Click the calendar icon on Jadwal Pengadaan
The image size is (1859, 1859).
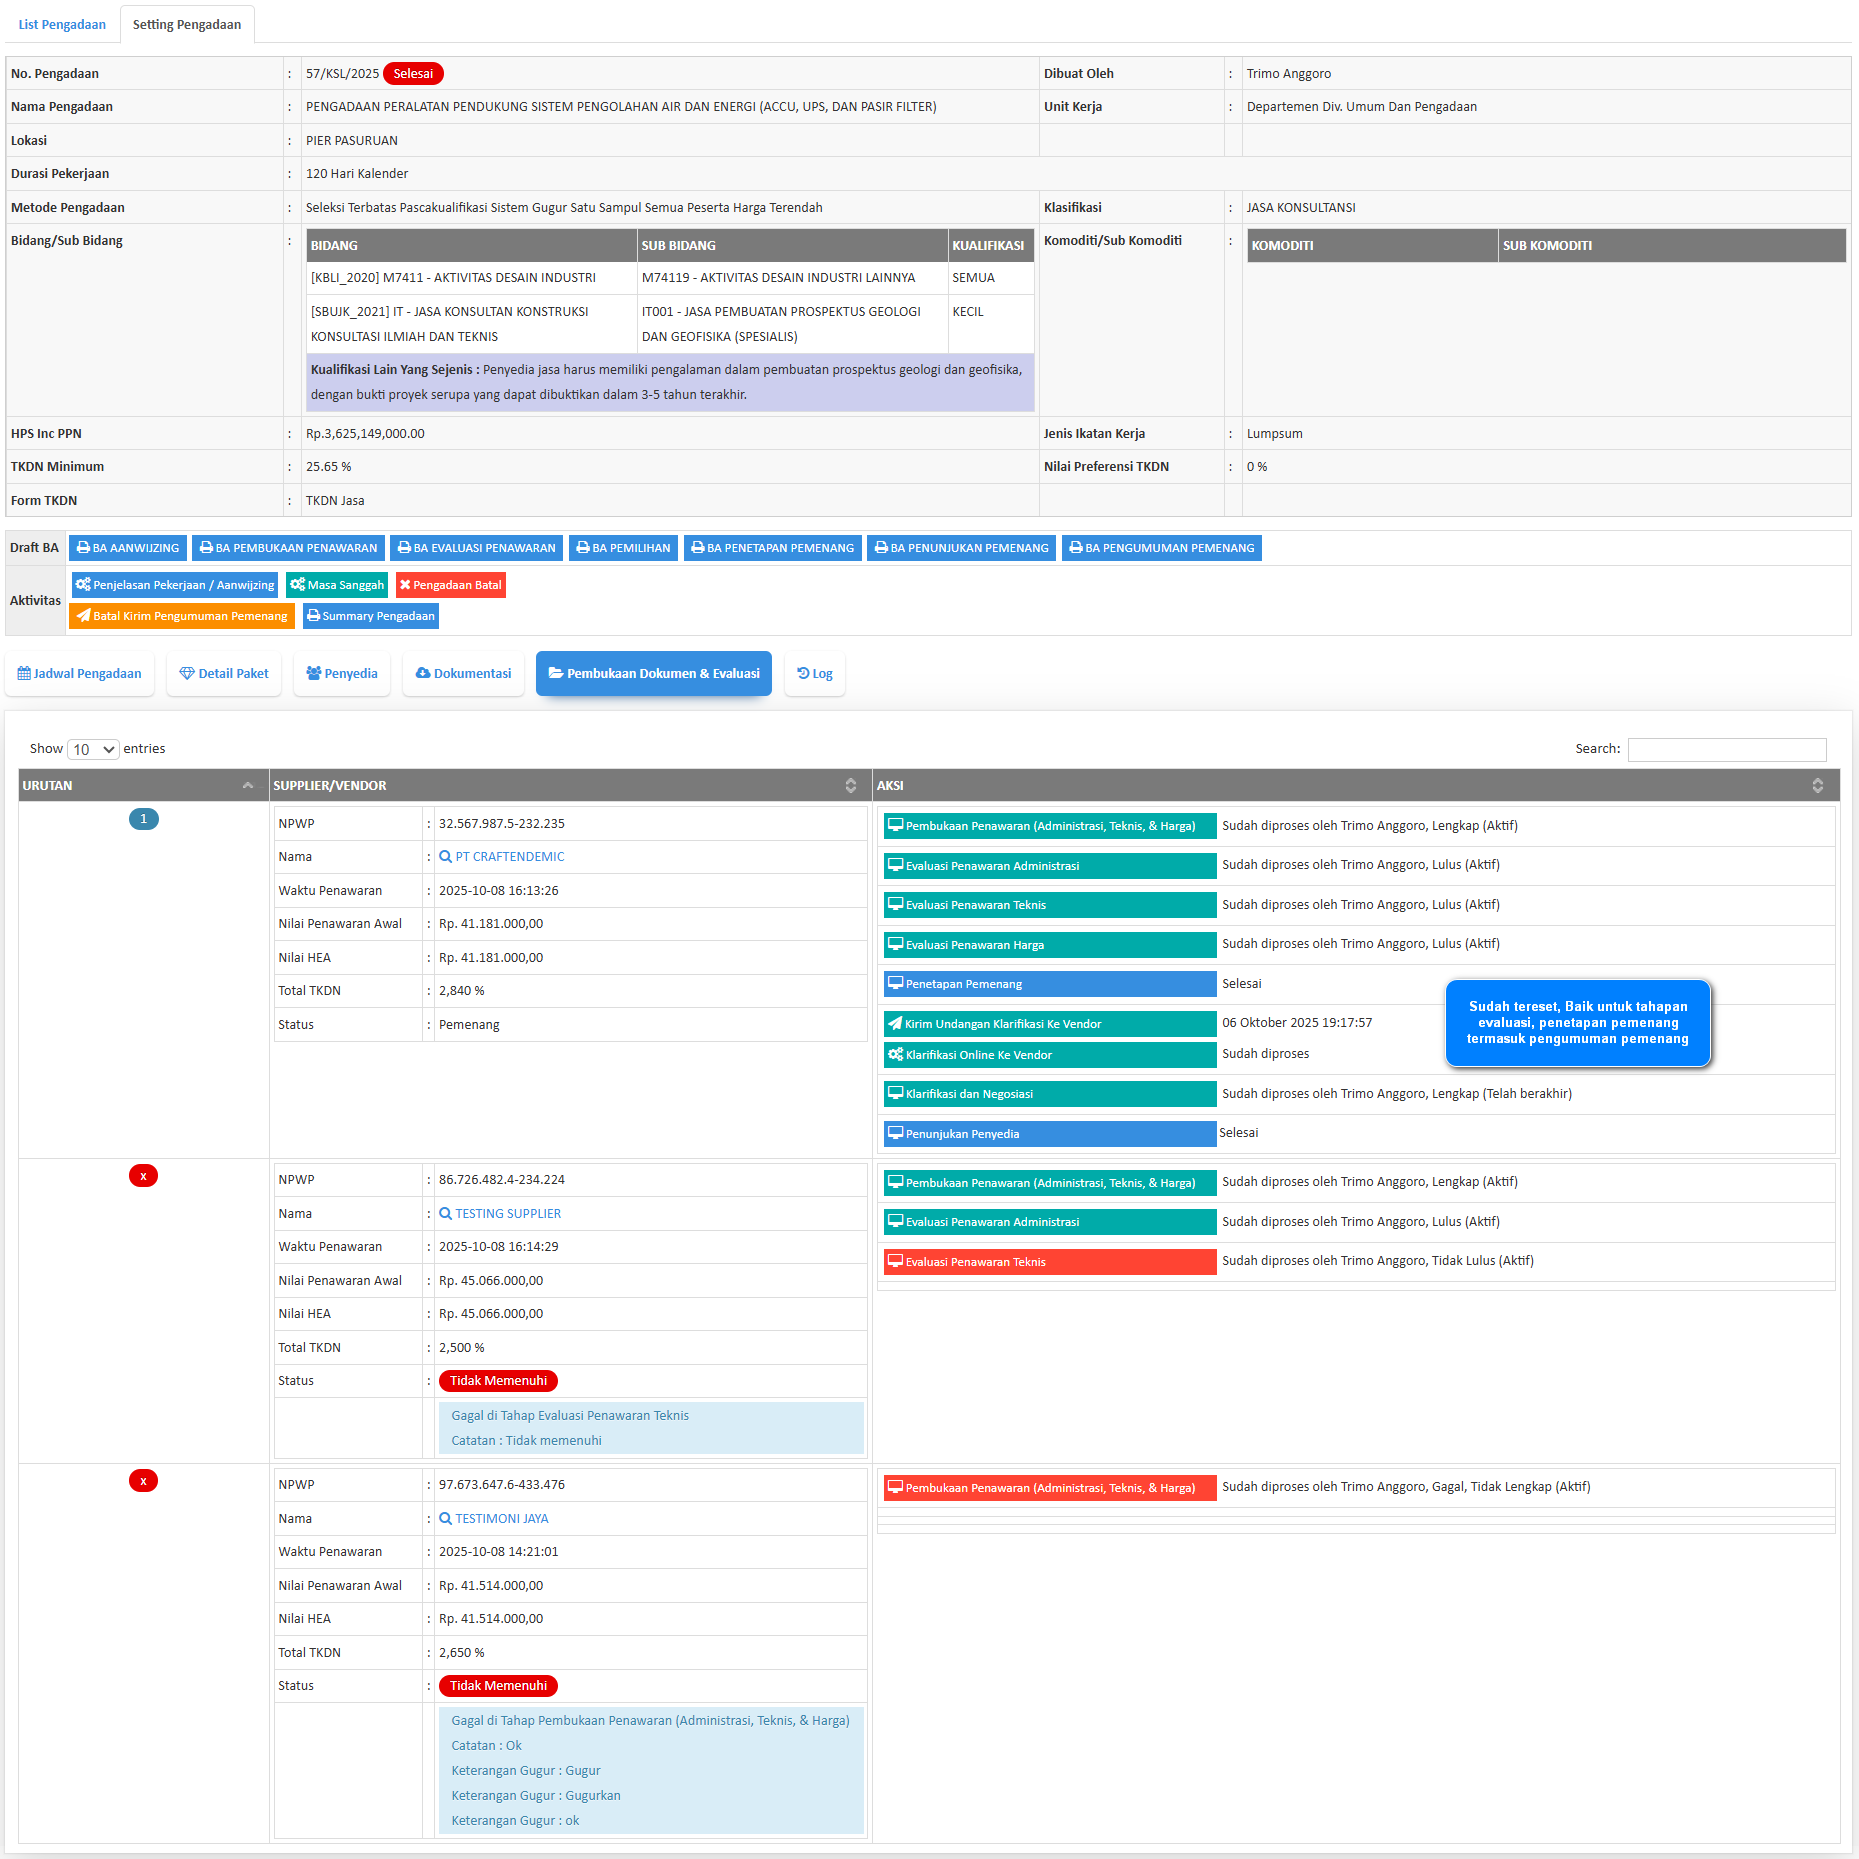24,674
